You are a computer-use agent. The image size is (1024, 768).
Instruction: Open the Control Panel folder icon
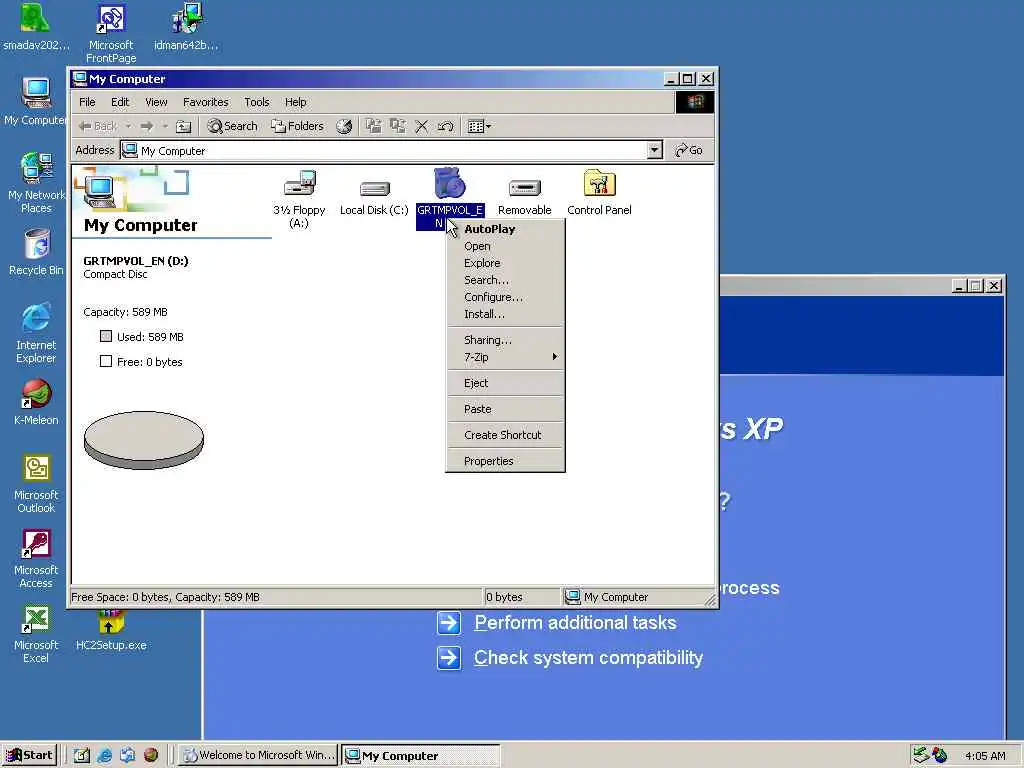coord(600,184)
